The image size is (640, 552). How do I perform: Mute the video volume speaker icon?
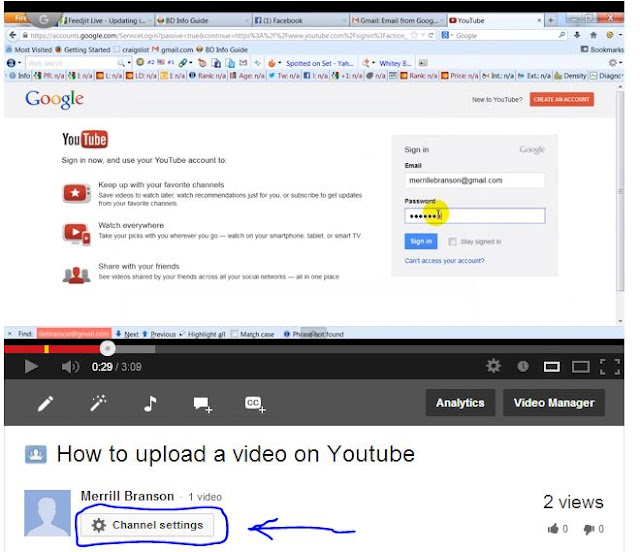pos(70,367)
